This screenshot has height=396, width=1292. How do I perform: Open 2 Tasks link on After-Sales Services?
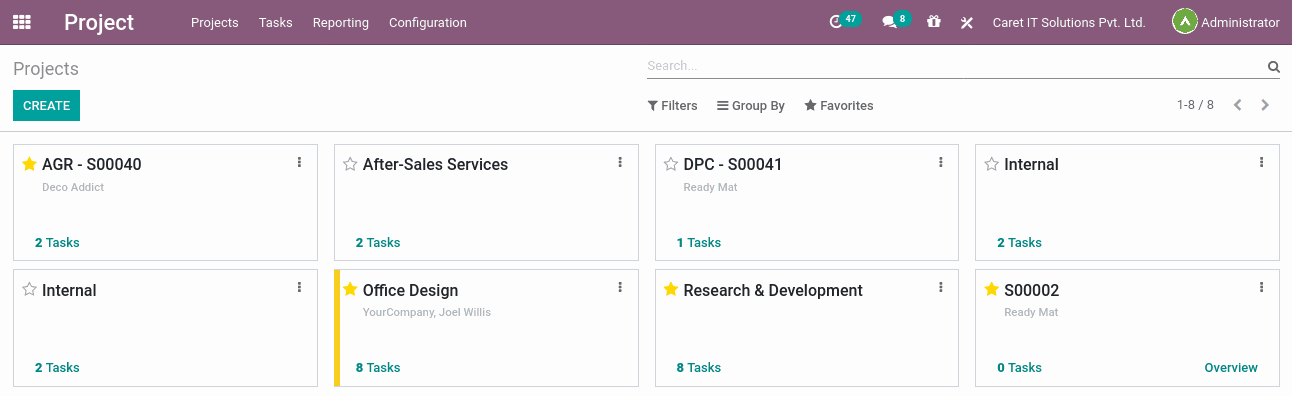378,242
